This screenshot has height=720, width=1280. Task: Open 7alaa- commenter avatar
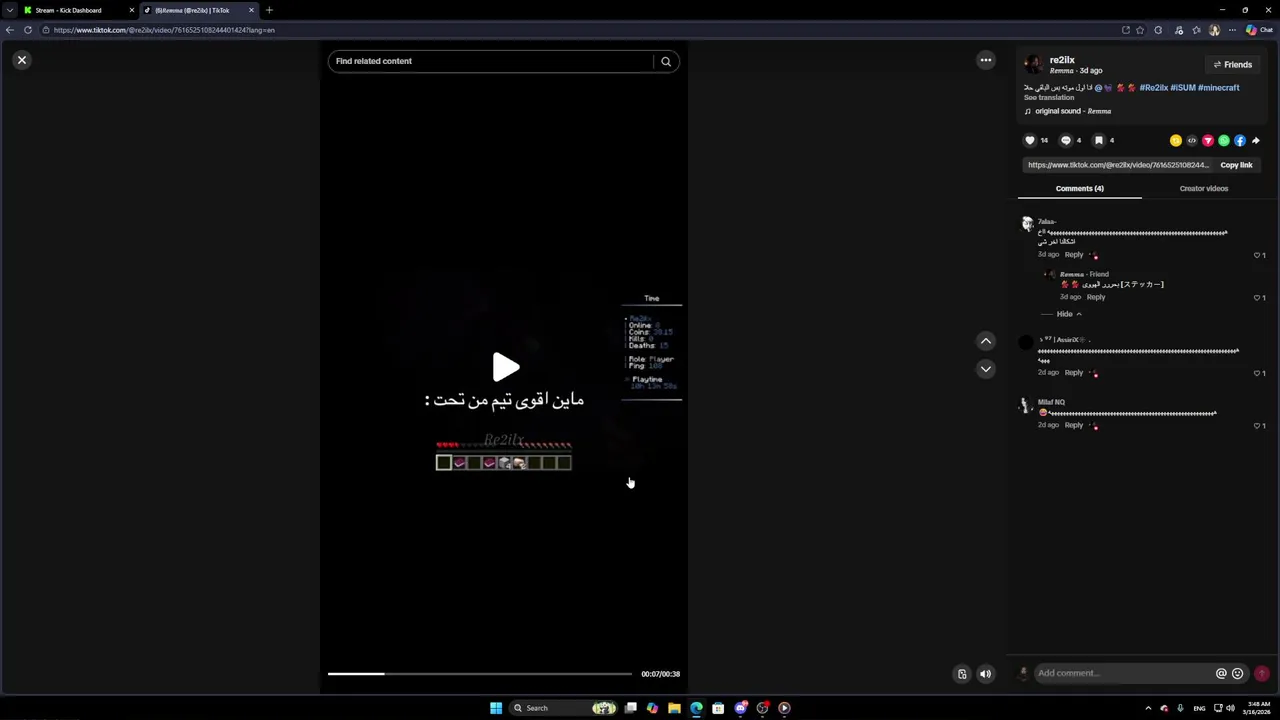click(1026, 225)
